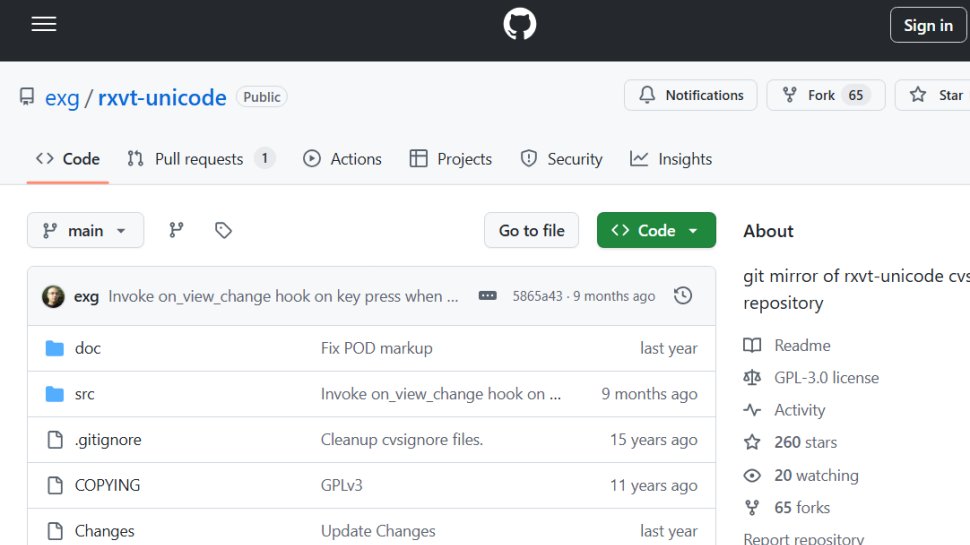Click the eye icon beside 20 watching
Viewport: 970px width, 545px height.
(x=752, y=475)
